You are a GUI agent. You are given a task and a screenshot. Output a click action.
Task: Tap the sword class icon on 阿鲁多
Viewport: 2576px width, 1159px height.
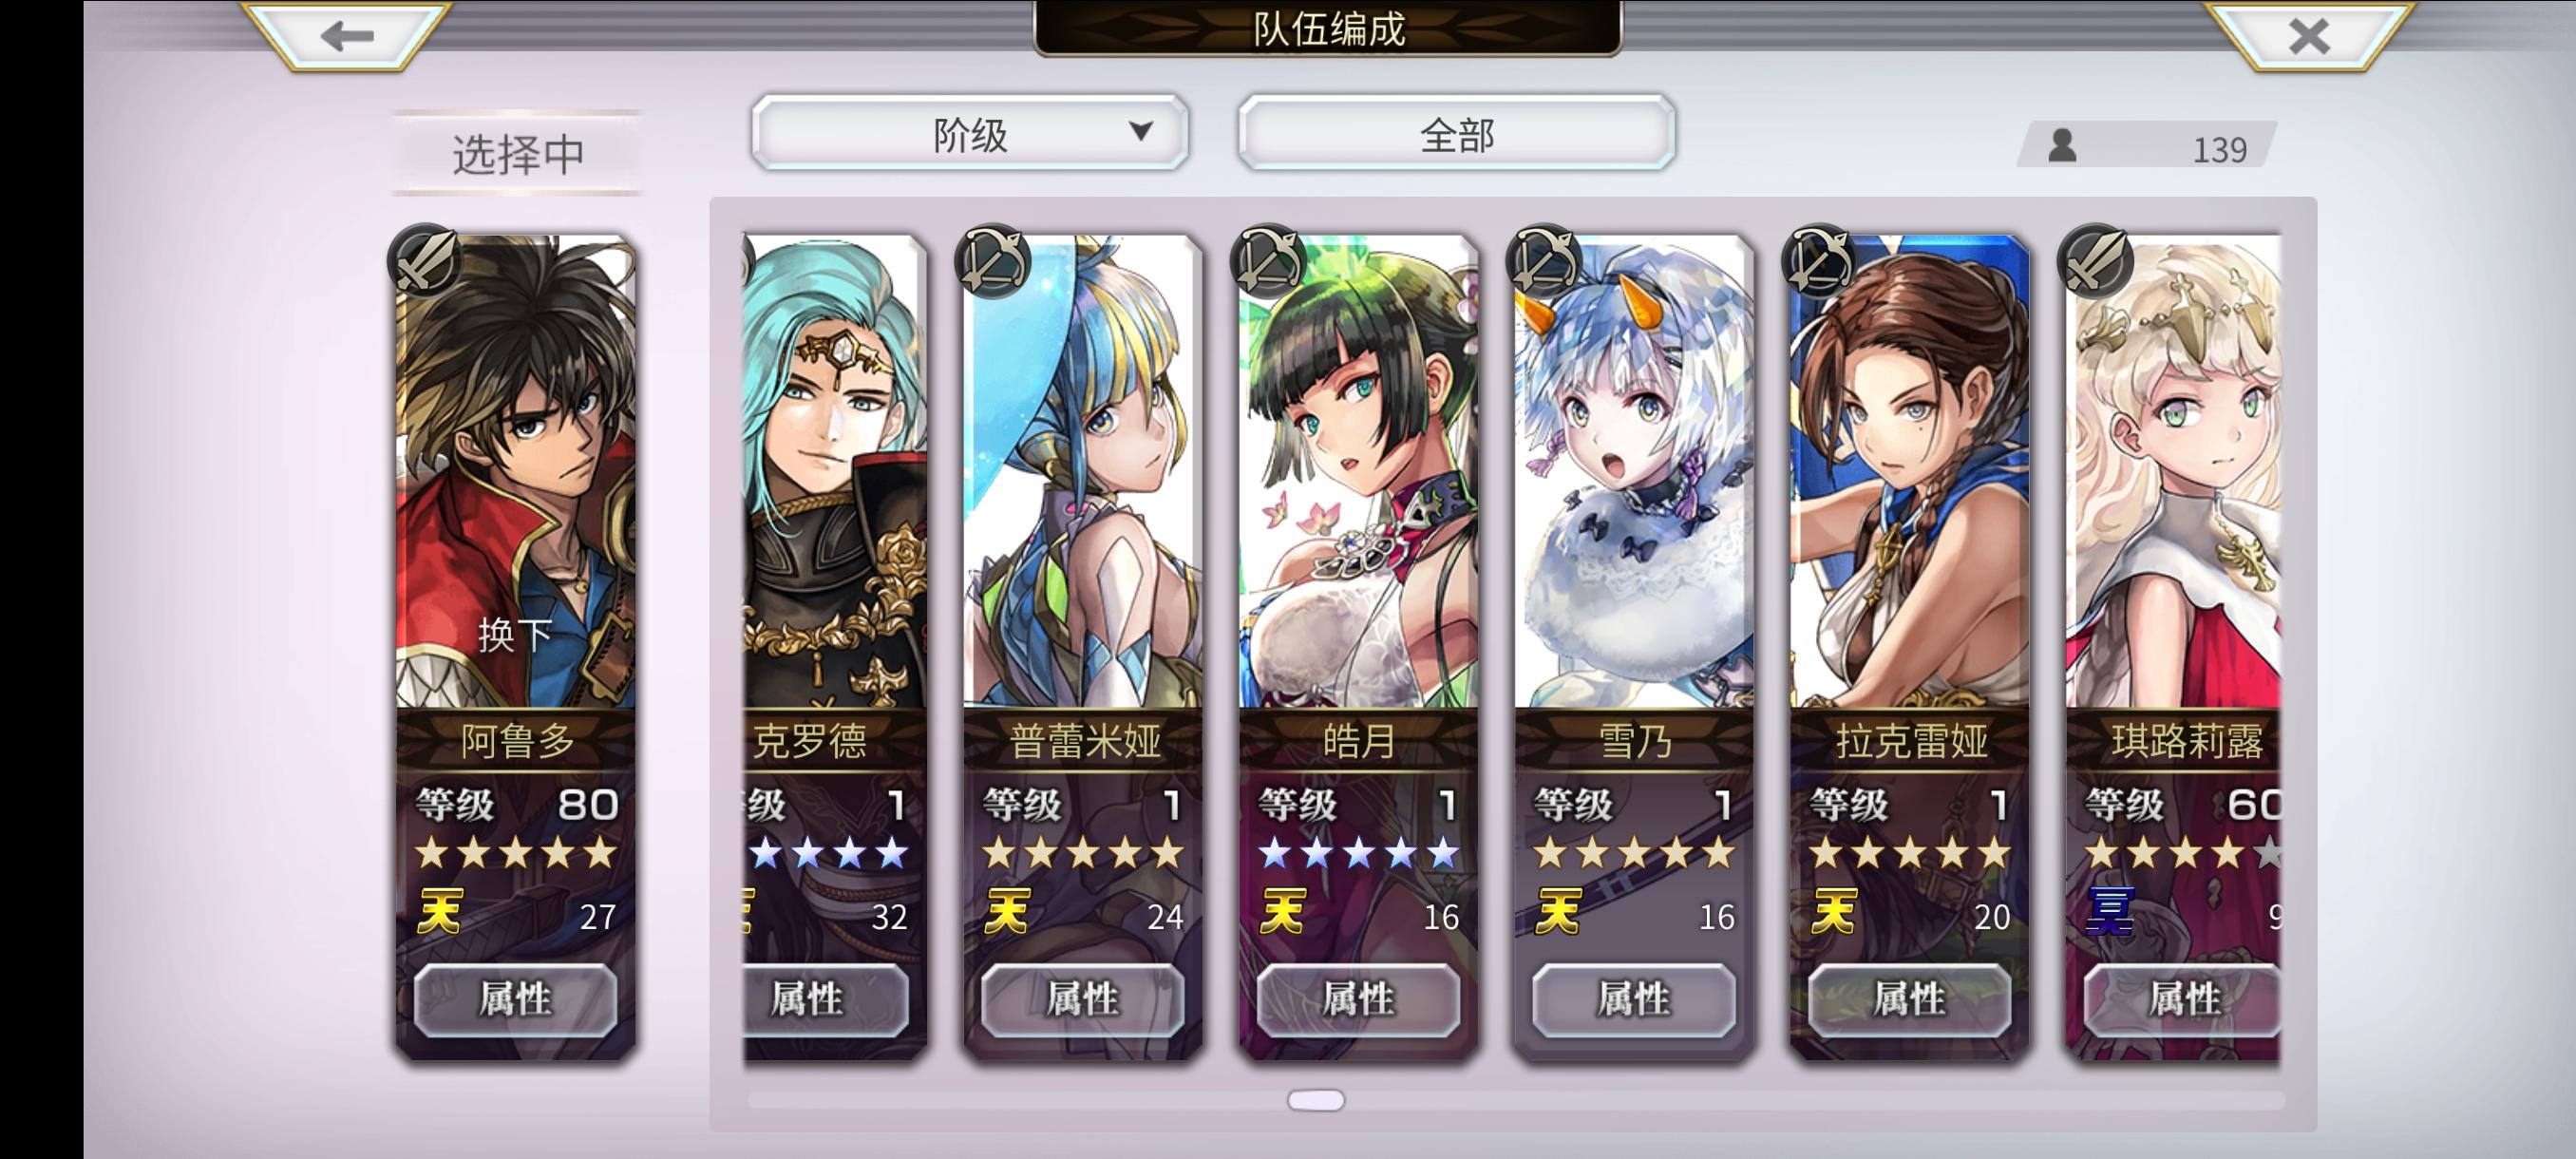click(424, 261)
